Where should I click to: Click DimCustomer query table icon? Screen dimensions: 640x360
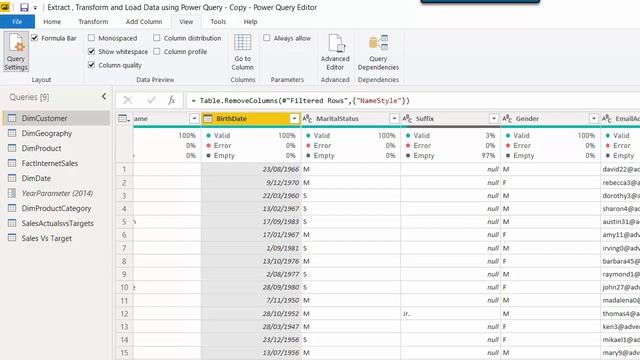pyautogui.click(x=12, y=118)
